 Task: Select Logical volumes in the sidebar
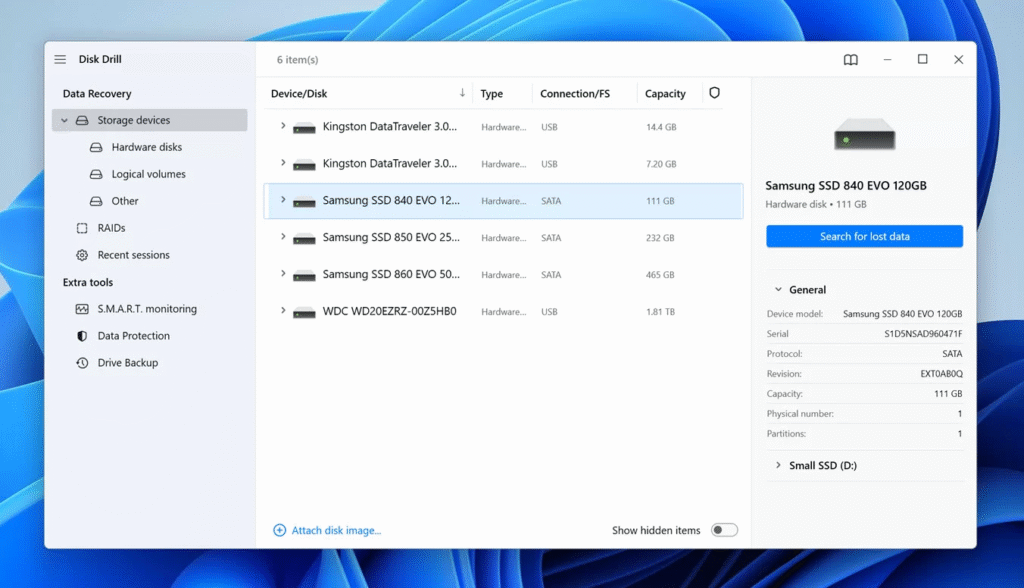click(148, 174)
